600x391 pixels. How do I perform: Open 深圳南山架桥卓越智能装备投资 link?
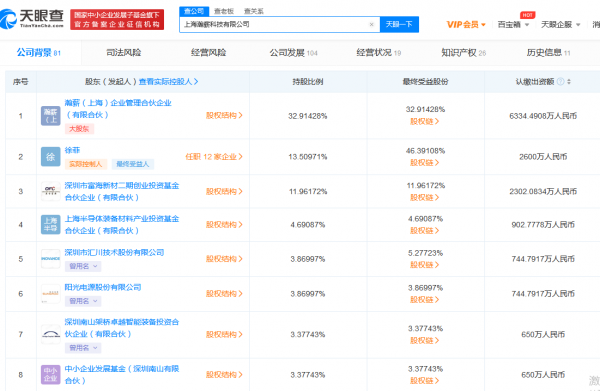tap(122, 328)
